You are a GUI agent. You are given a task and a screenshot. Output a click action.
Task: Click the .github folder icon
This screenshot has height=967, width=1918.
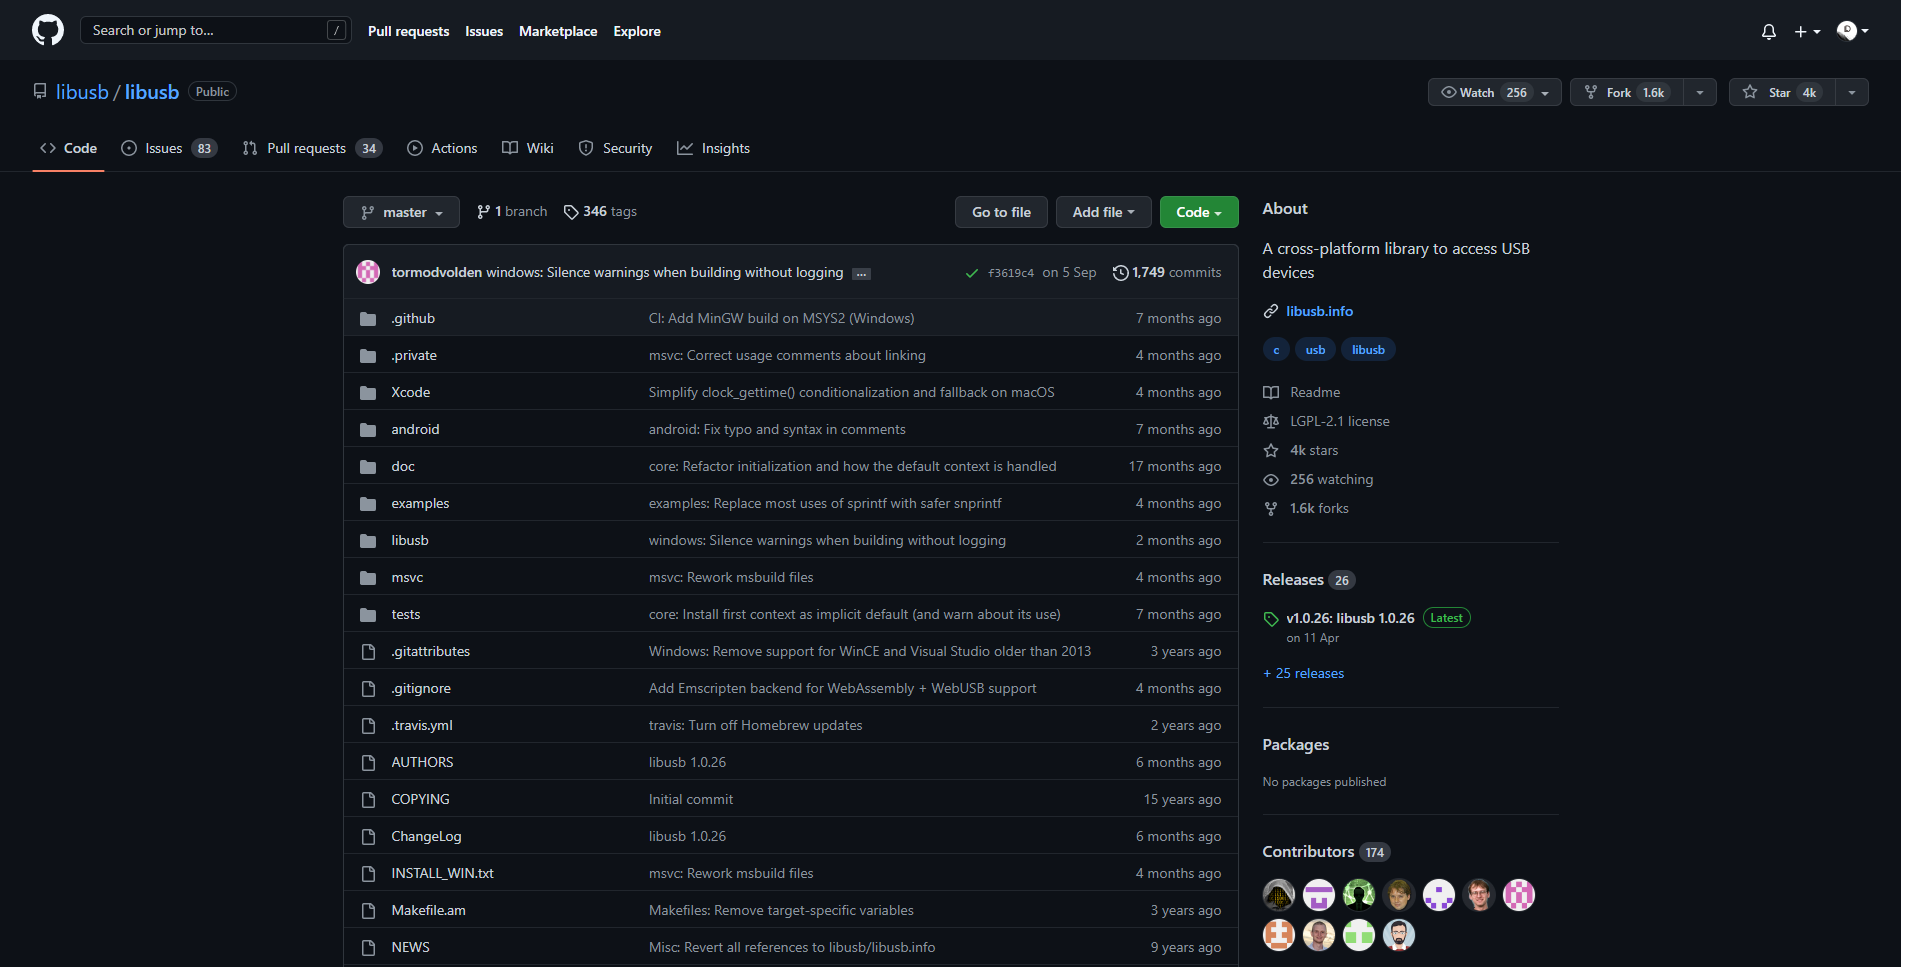point(368,319)
